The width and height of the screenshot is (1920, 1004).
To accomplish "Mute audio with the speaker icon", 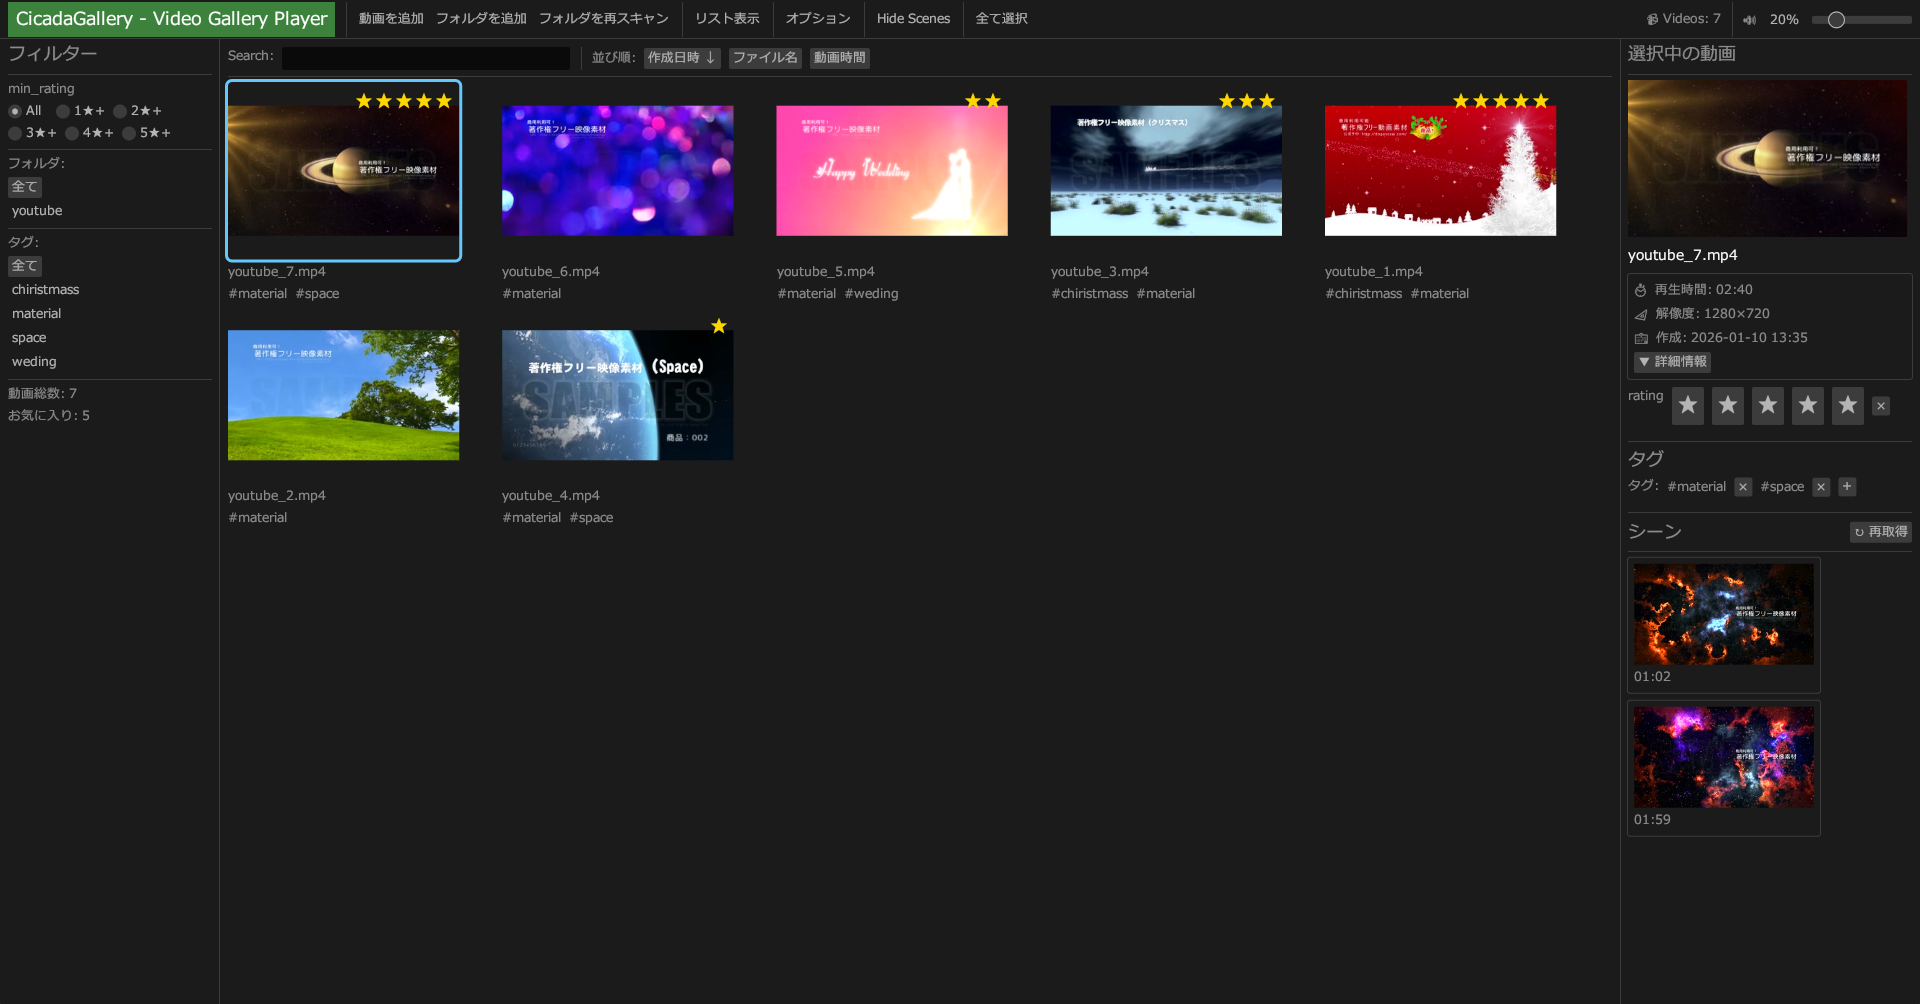I will pos(1749,20).
